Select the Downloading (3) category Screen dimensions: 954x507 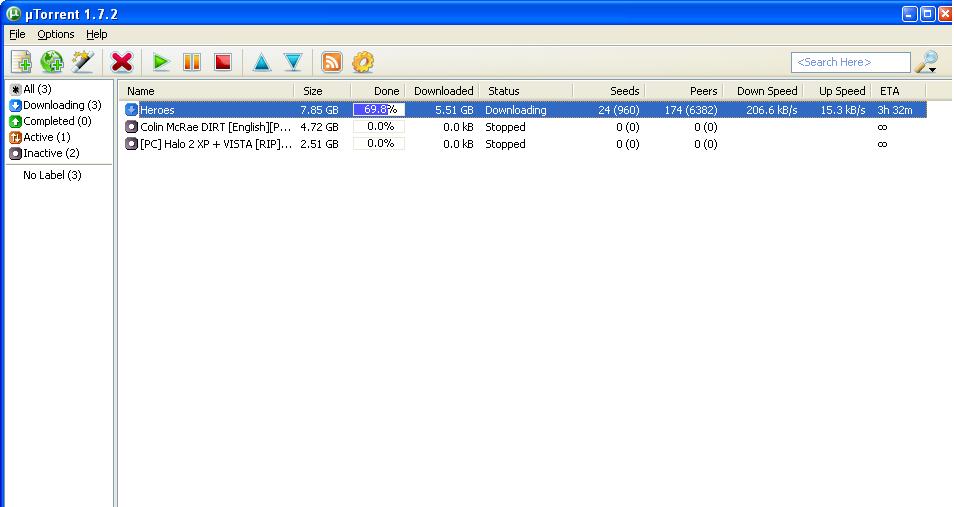coord(55,105)
